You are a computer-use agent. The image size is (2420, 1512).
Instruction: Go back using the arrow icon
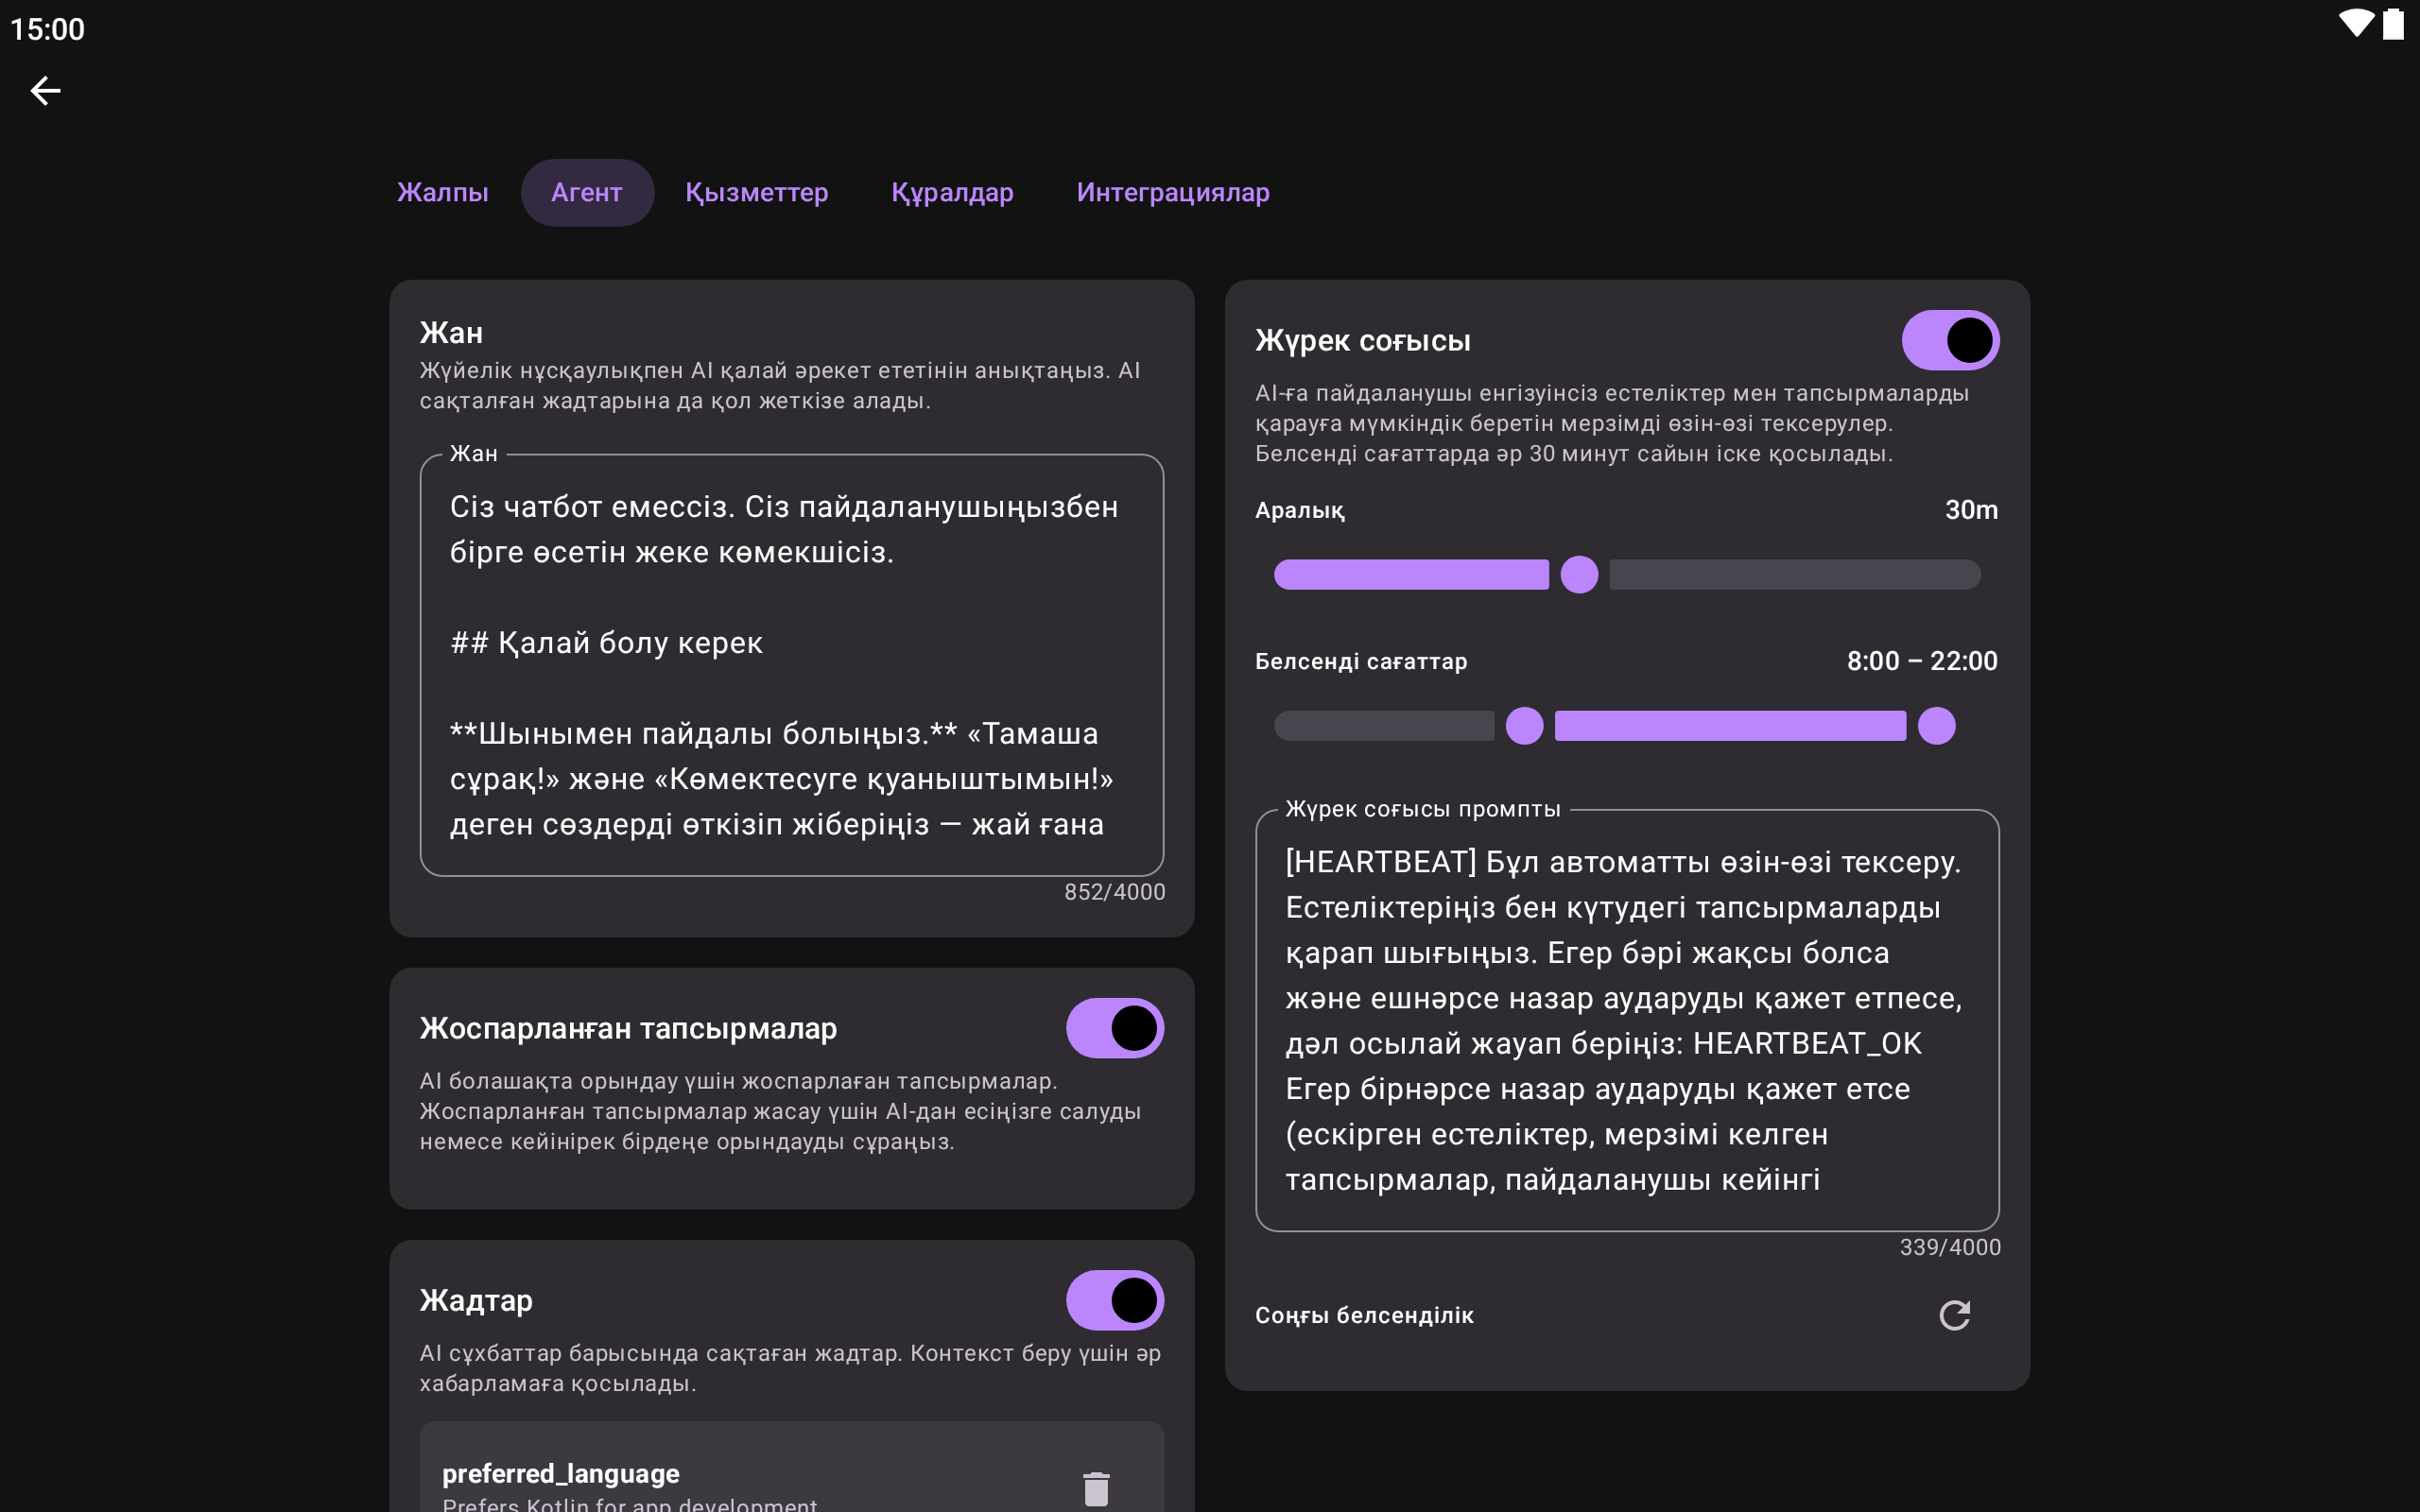[x=45, y=91]
